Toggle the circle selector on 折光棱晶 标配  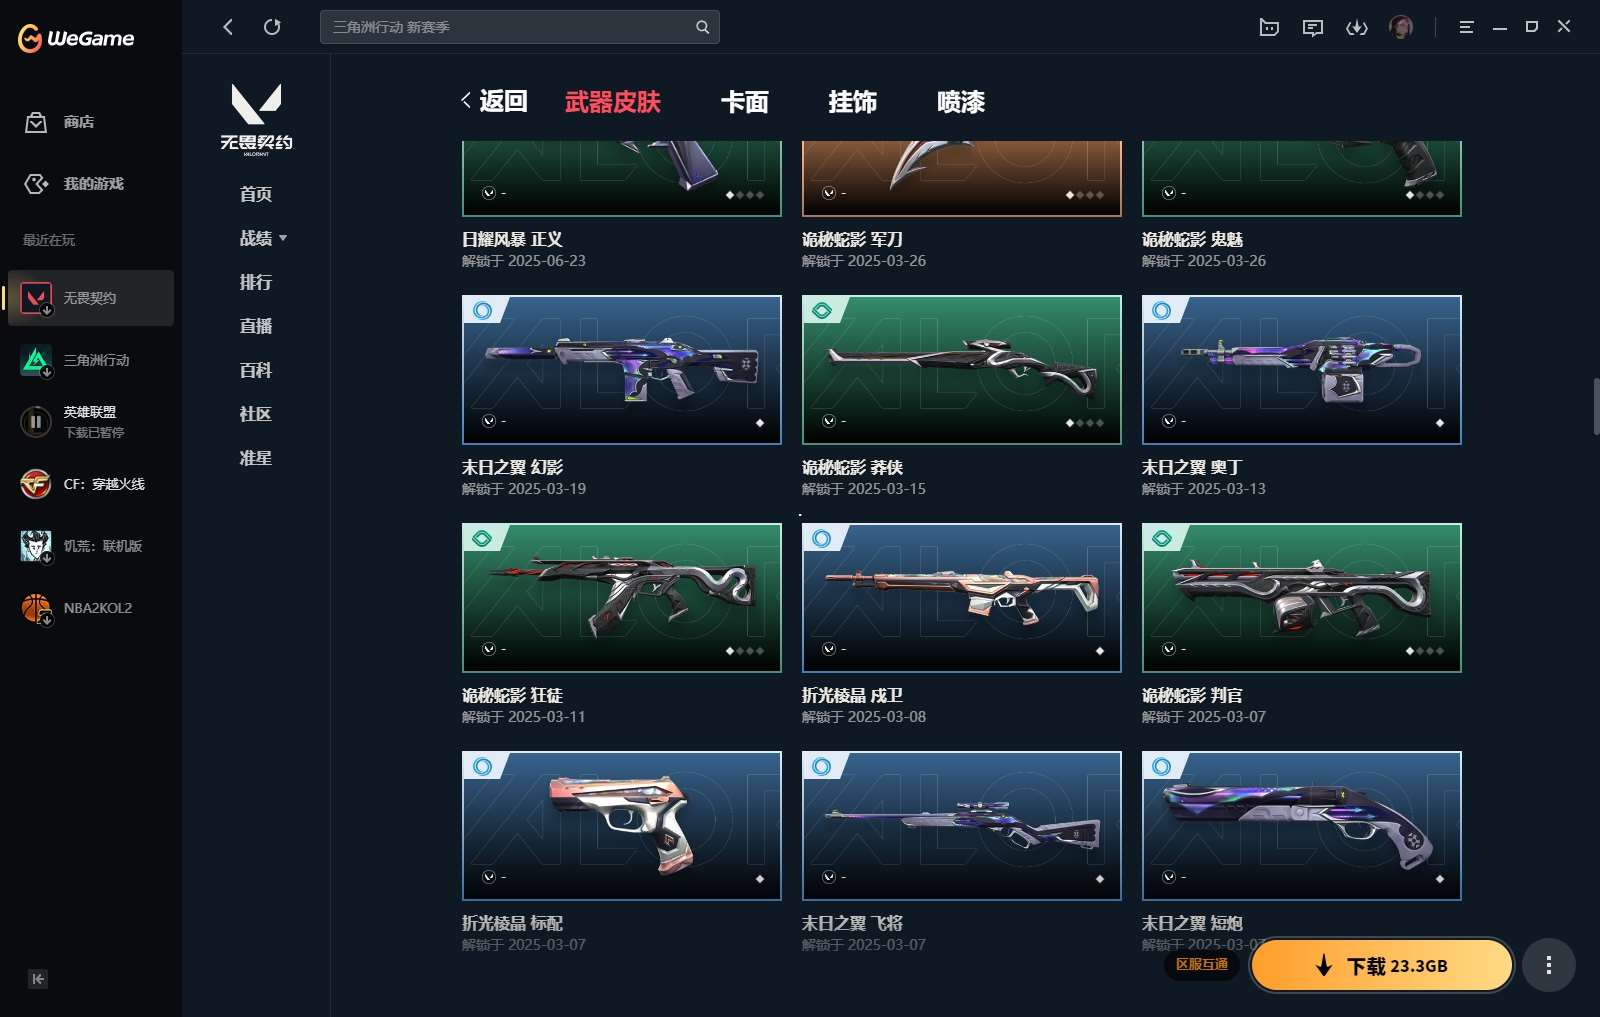coord(489,877)
